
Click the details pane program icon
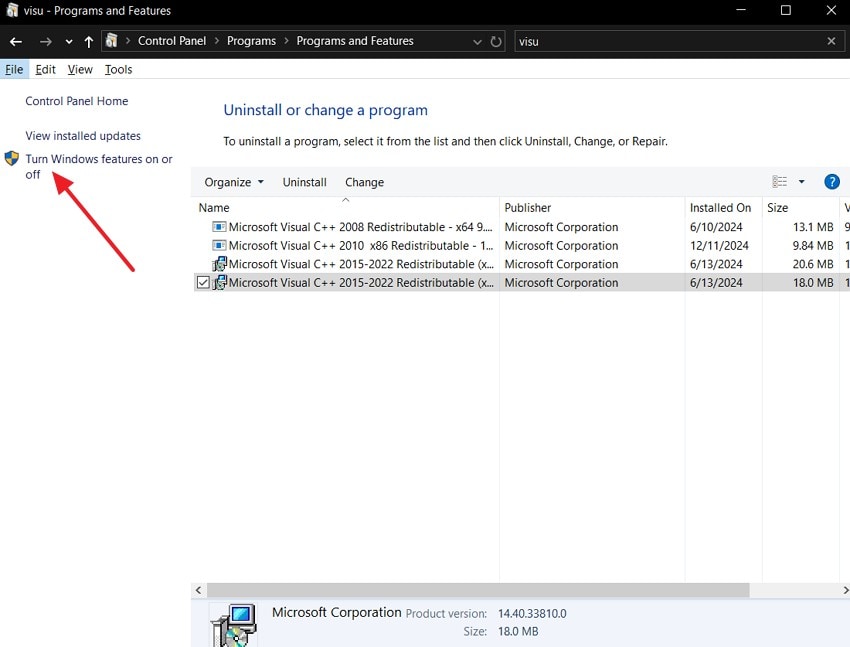(234, 625)
